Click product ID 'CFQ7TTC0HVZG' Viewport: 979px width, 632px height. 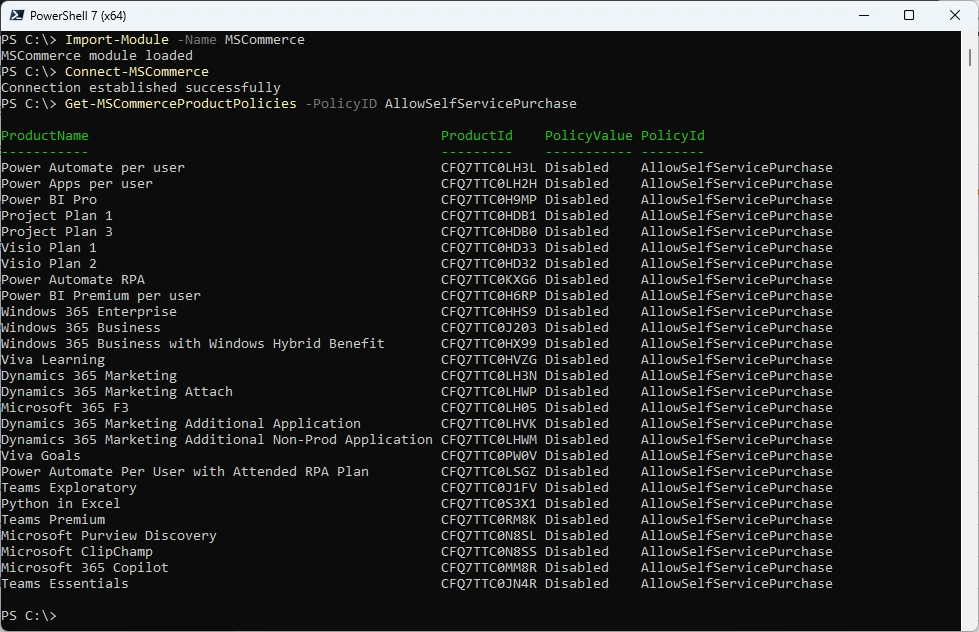click(489, 360)
